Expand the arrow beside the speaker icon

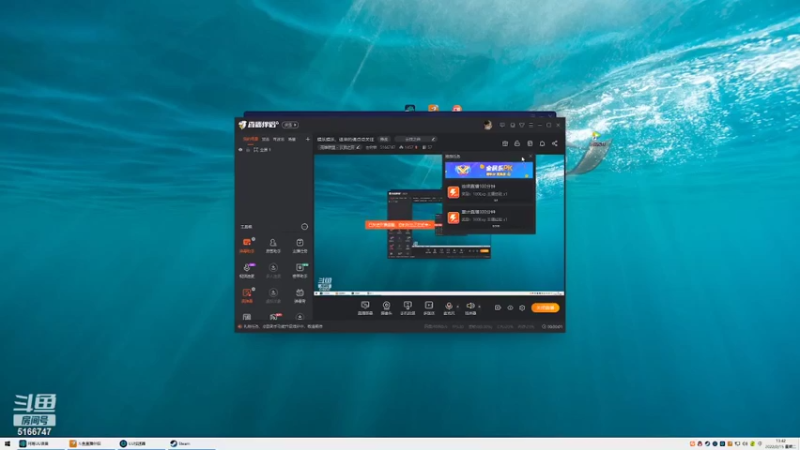click(x=479, y=307)
